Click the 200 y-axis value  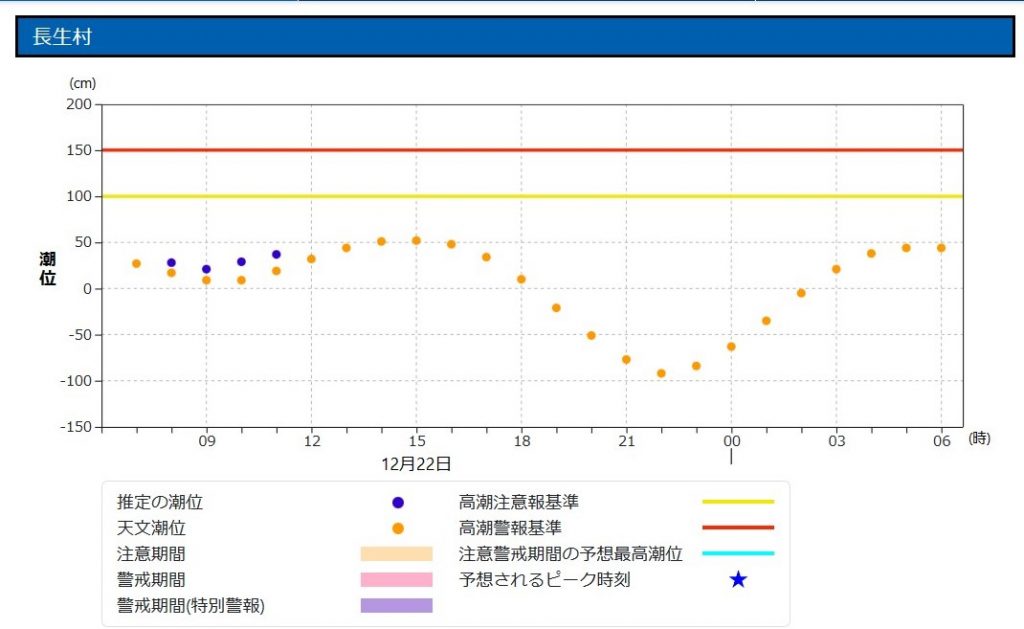click(x=79, y=105)
